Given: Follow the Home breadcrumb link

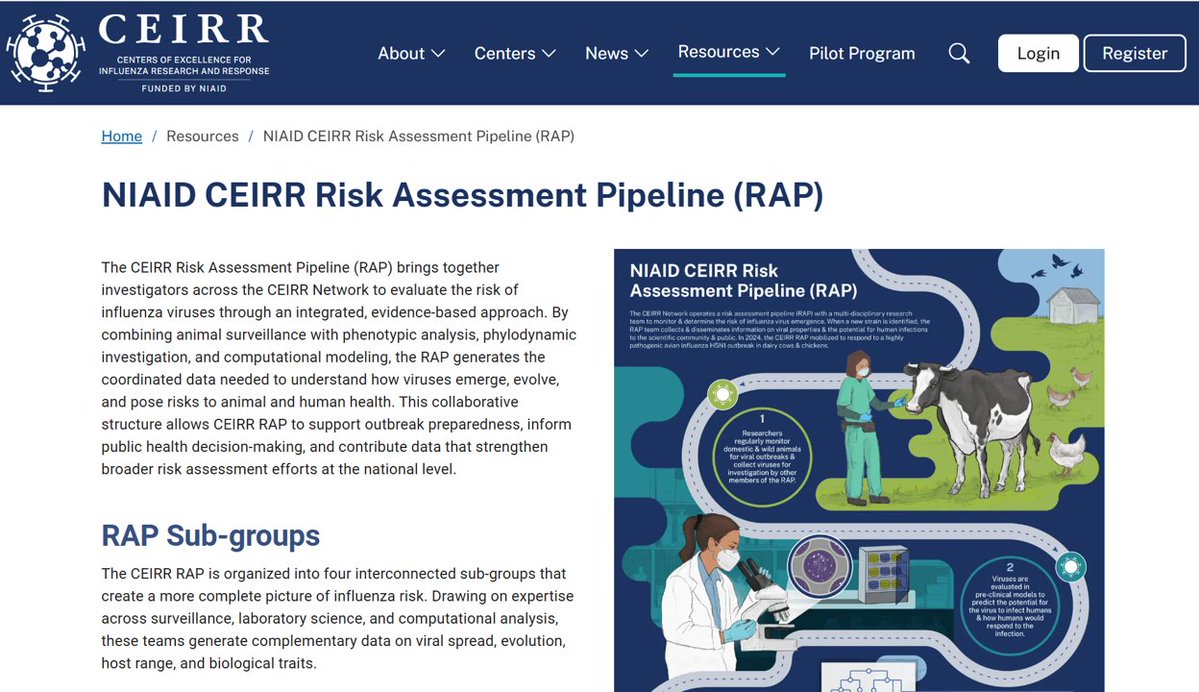Looking at the screenshot, I should click(x=122, y=136).
